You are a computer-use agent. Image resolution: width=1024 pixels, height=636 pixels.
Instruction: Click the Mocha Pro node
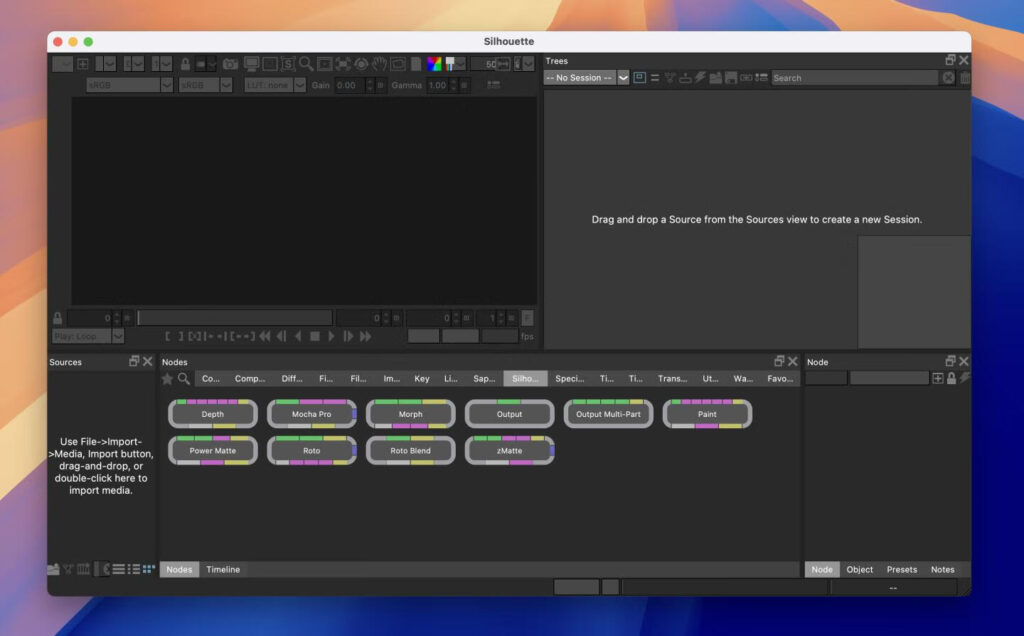point(311,414)
